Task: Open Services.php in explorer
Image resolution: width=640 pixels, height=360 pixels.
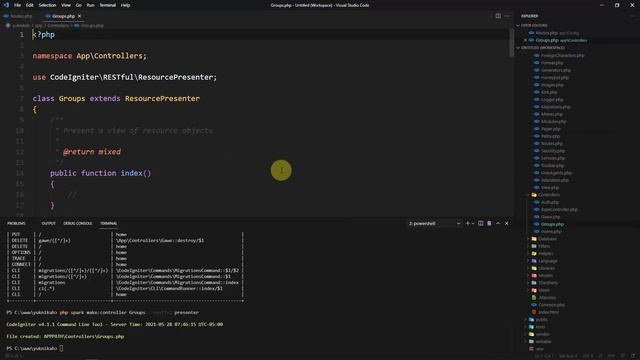Action: point(553,158)
